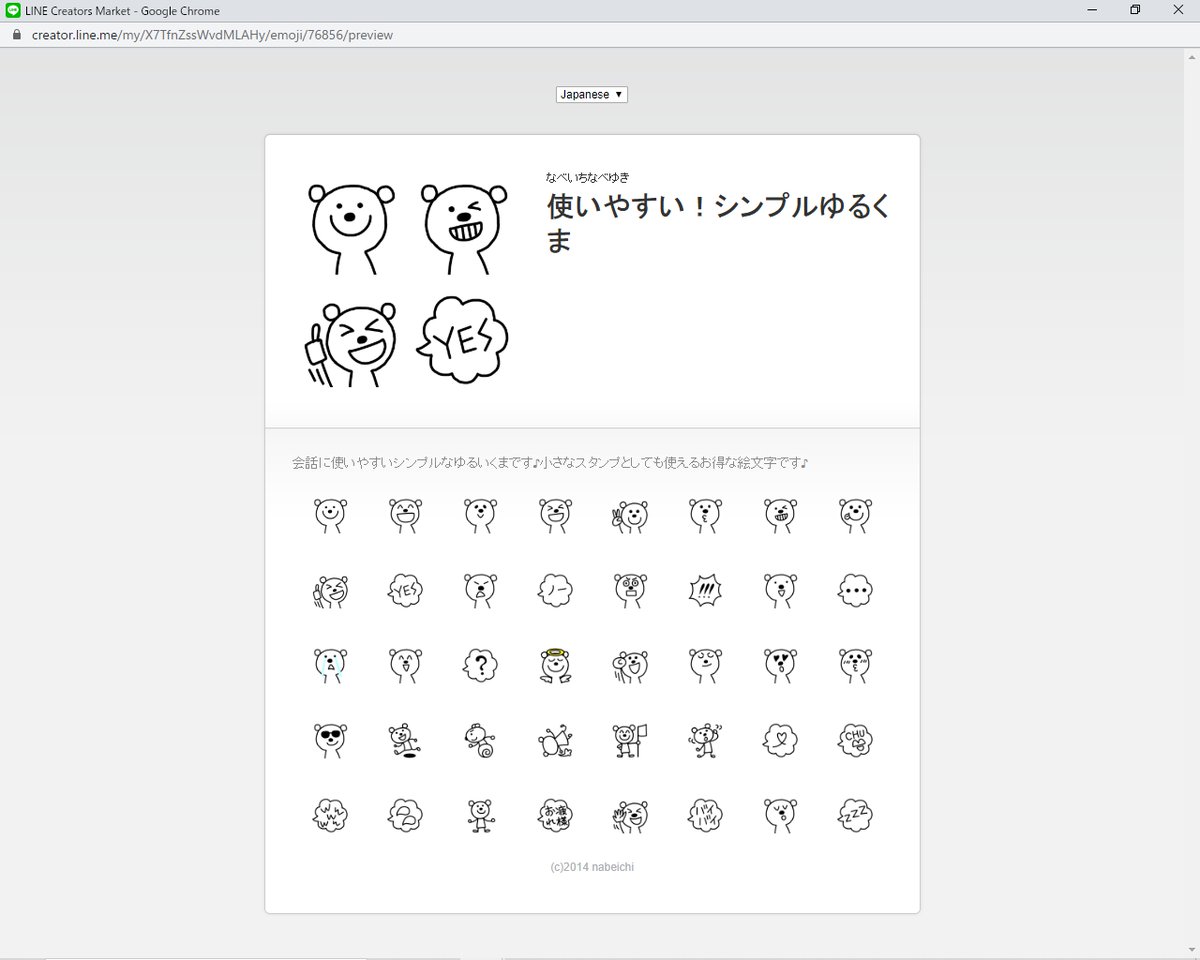
Task: Pick the YES speech bubble emoji
Action: (x=406, y=591)
